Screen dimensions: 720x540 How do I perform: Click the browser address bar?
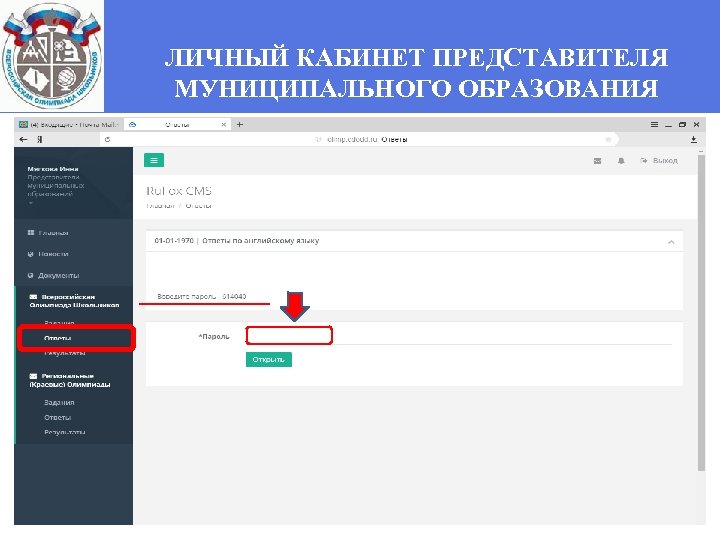(x=358, y=139)
